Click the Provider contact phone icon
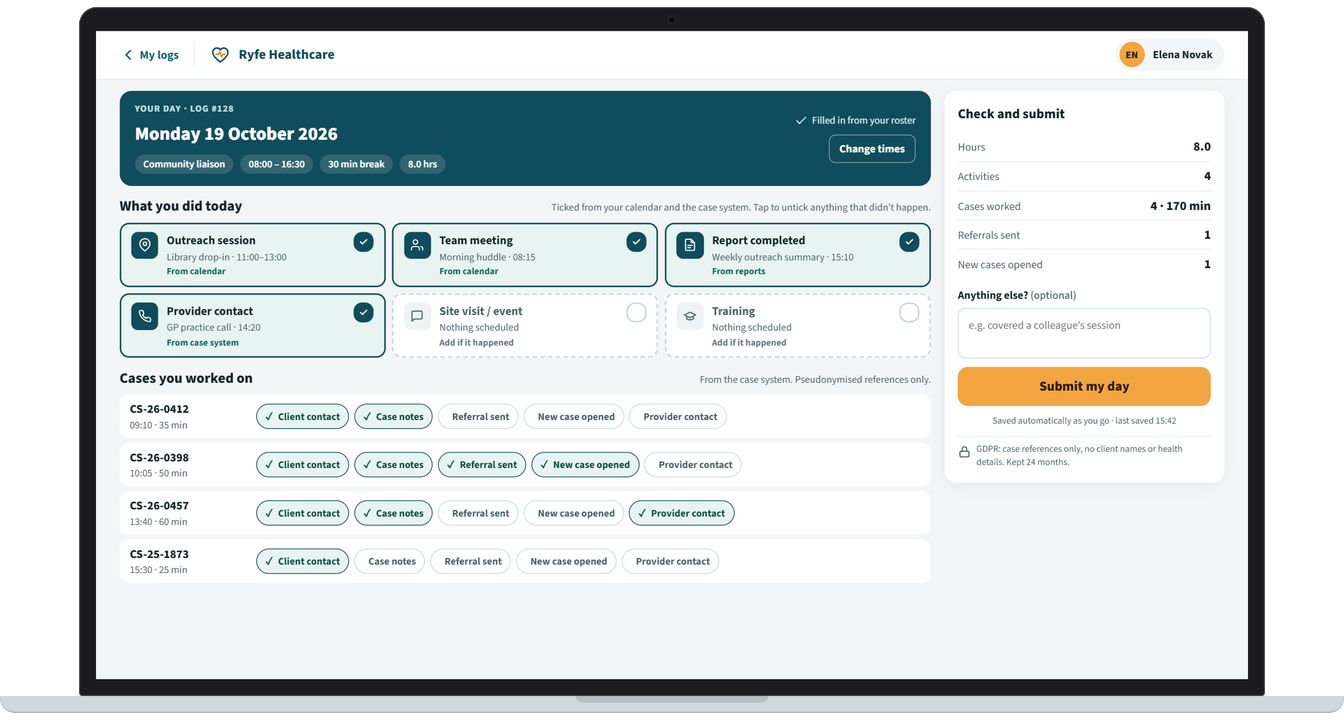Viewport: 1344px width, 720px height. click(145, 316)
